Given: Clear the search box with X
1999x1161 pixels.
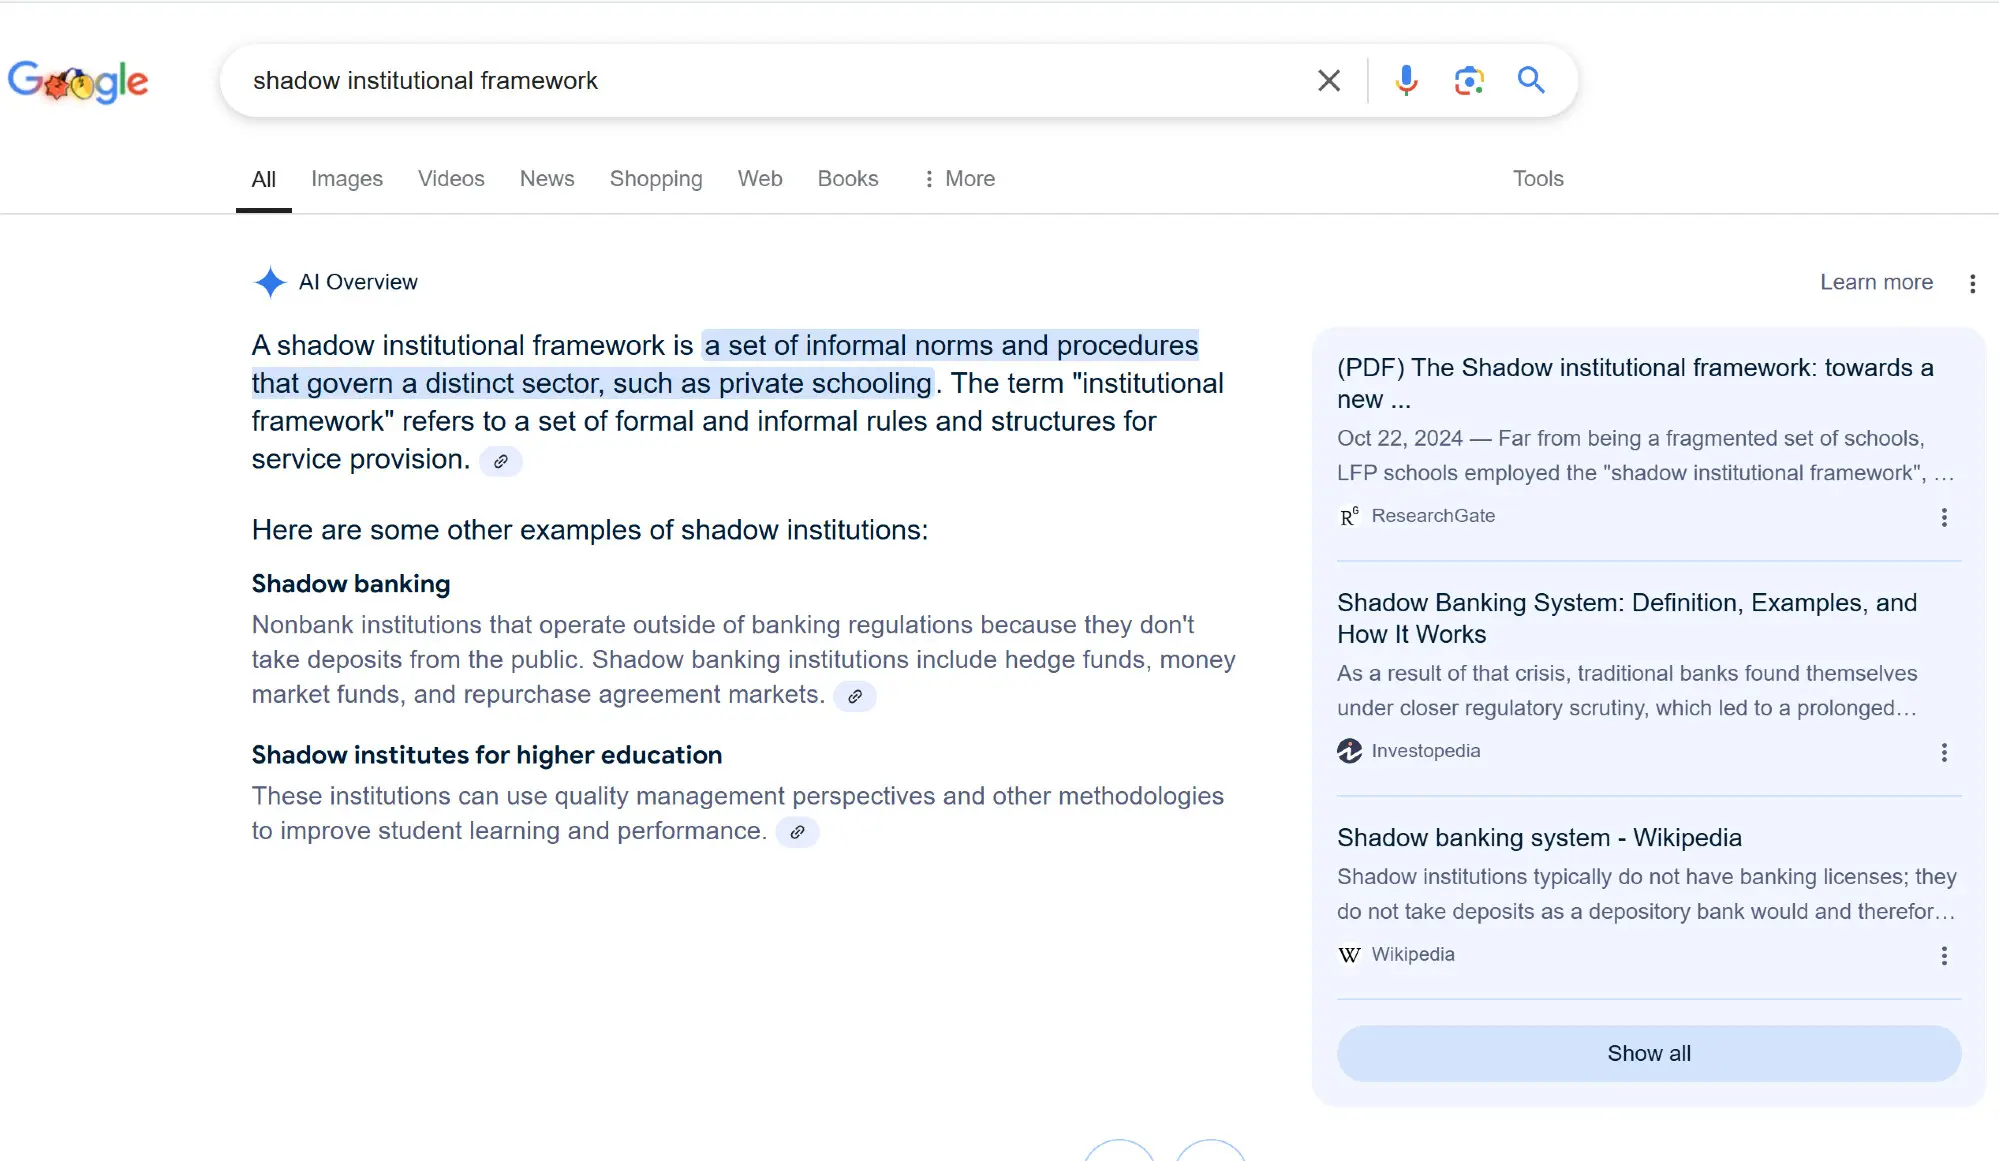Looking at the screenshot, I should coord(1328,80).
